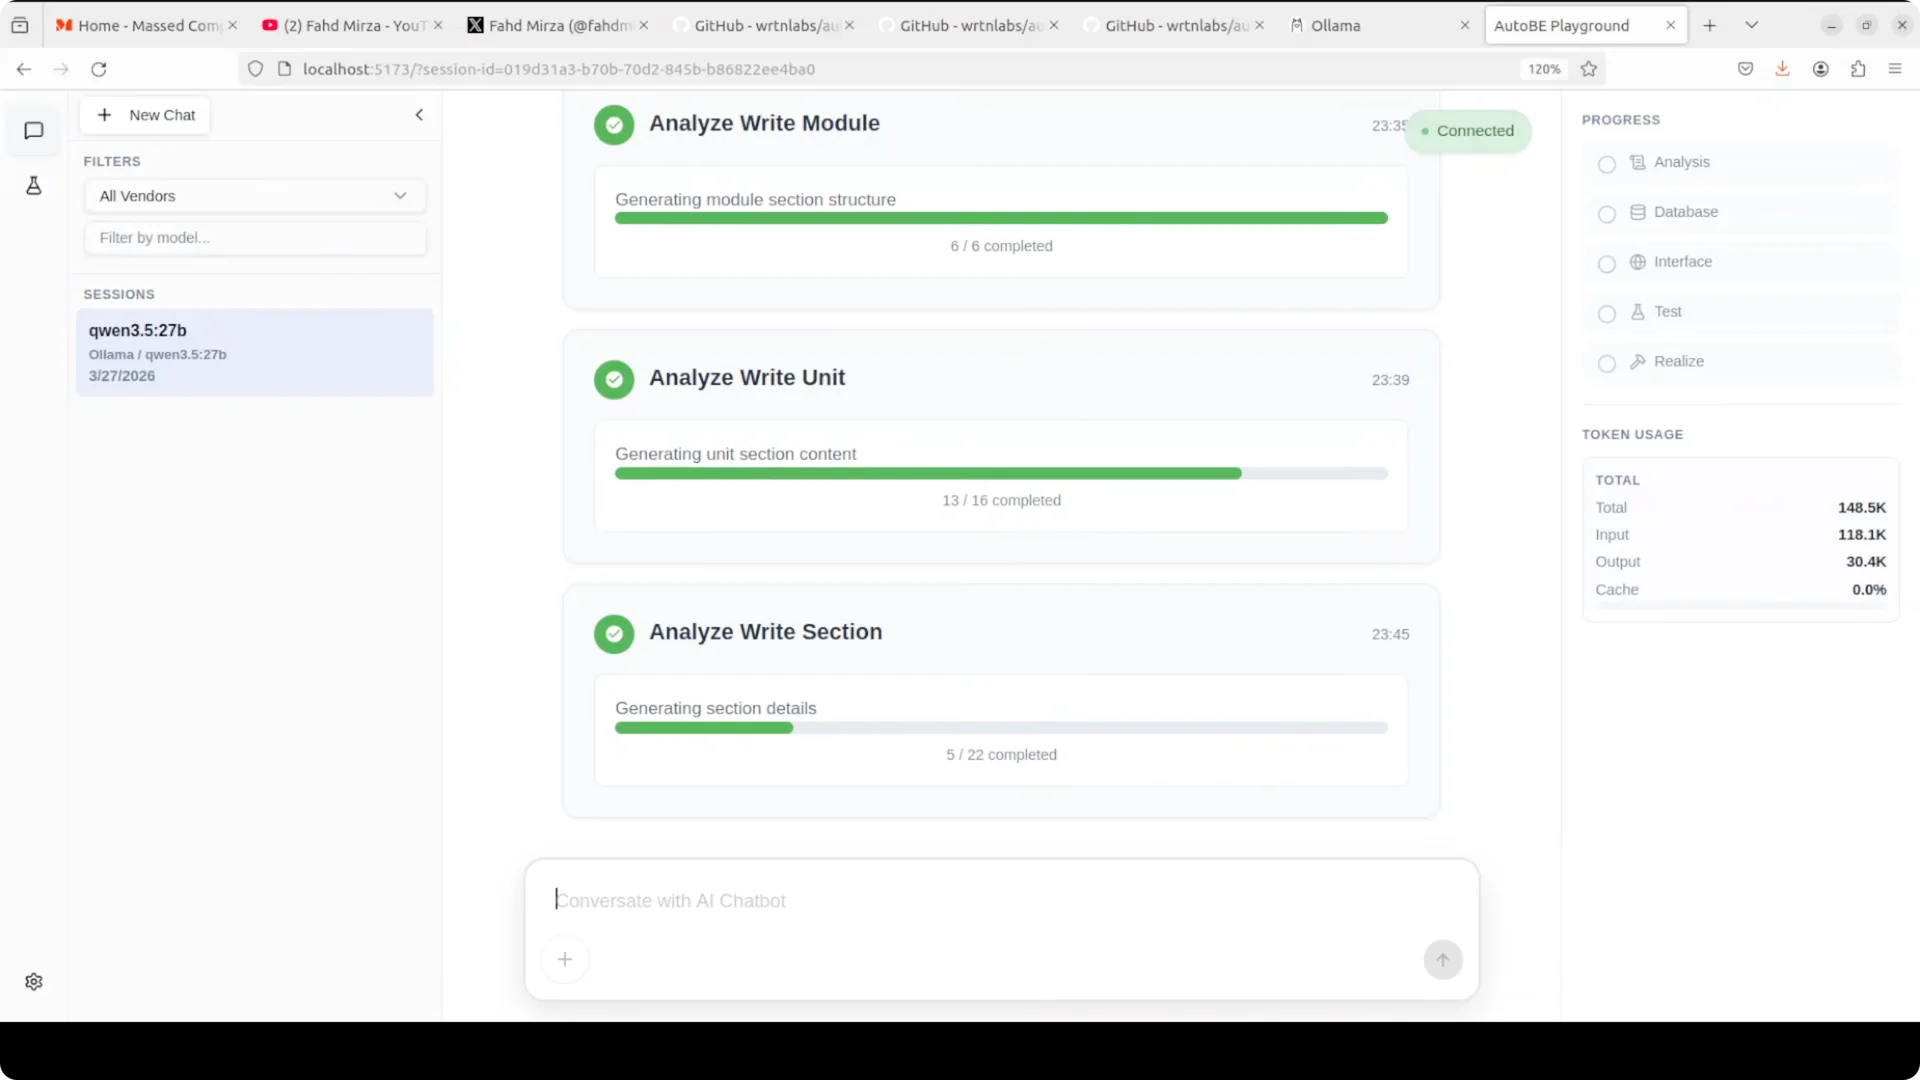Click the Interface globe icon

point(1638,262)
